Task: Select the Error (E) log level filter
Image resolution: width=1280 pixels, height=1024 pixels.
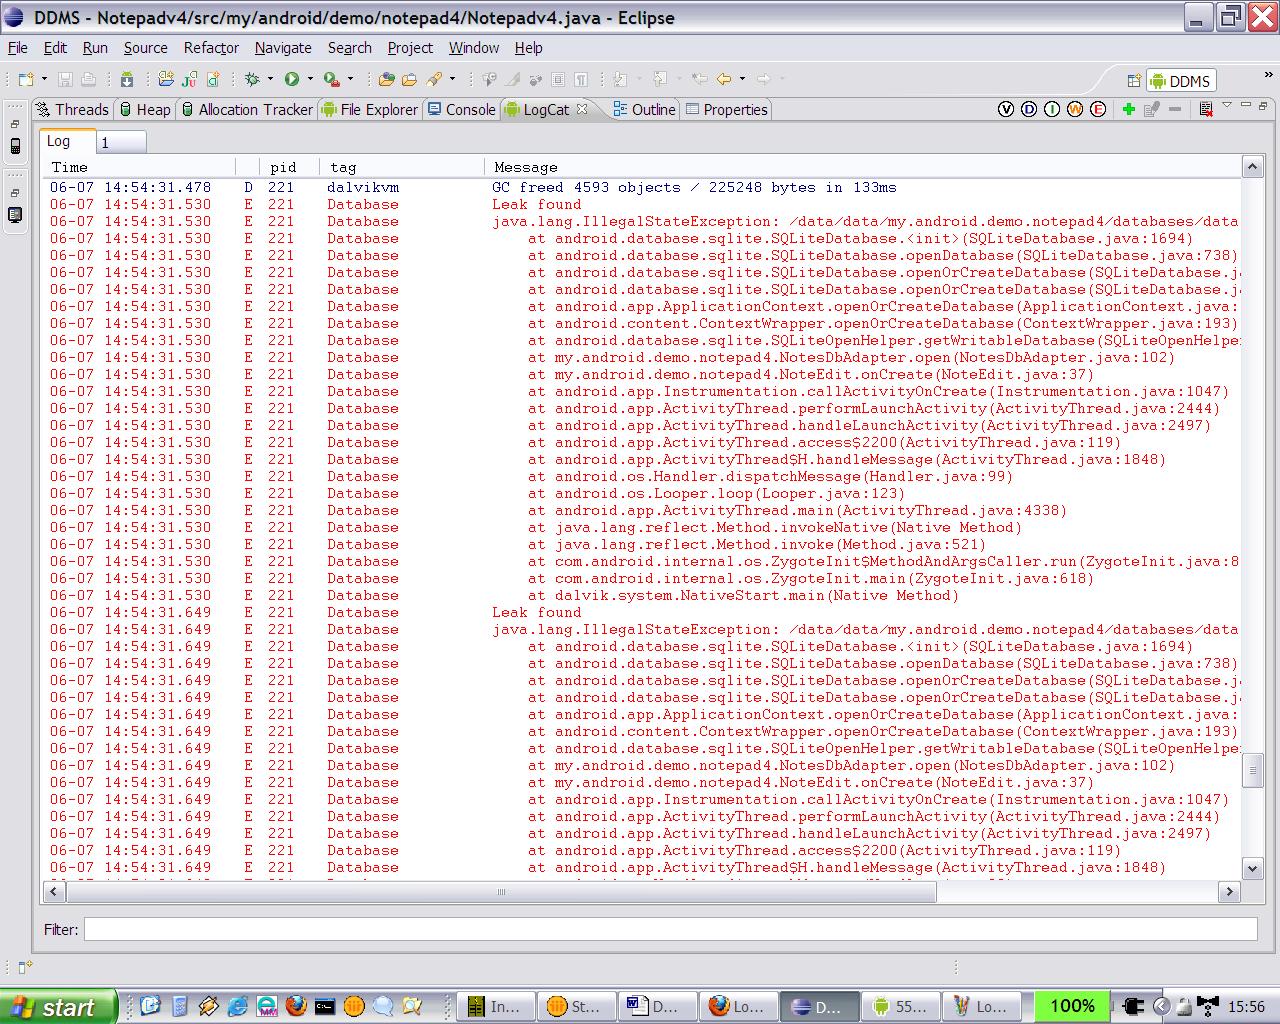Action: click(1098, 109)
